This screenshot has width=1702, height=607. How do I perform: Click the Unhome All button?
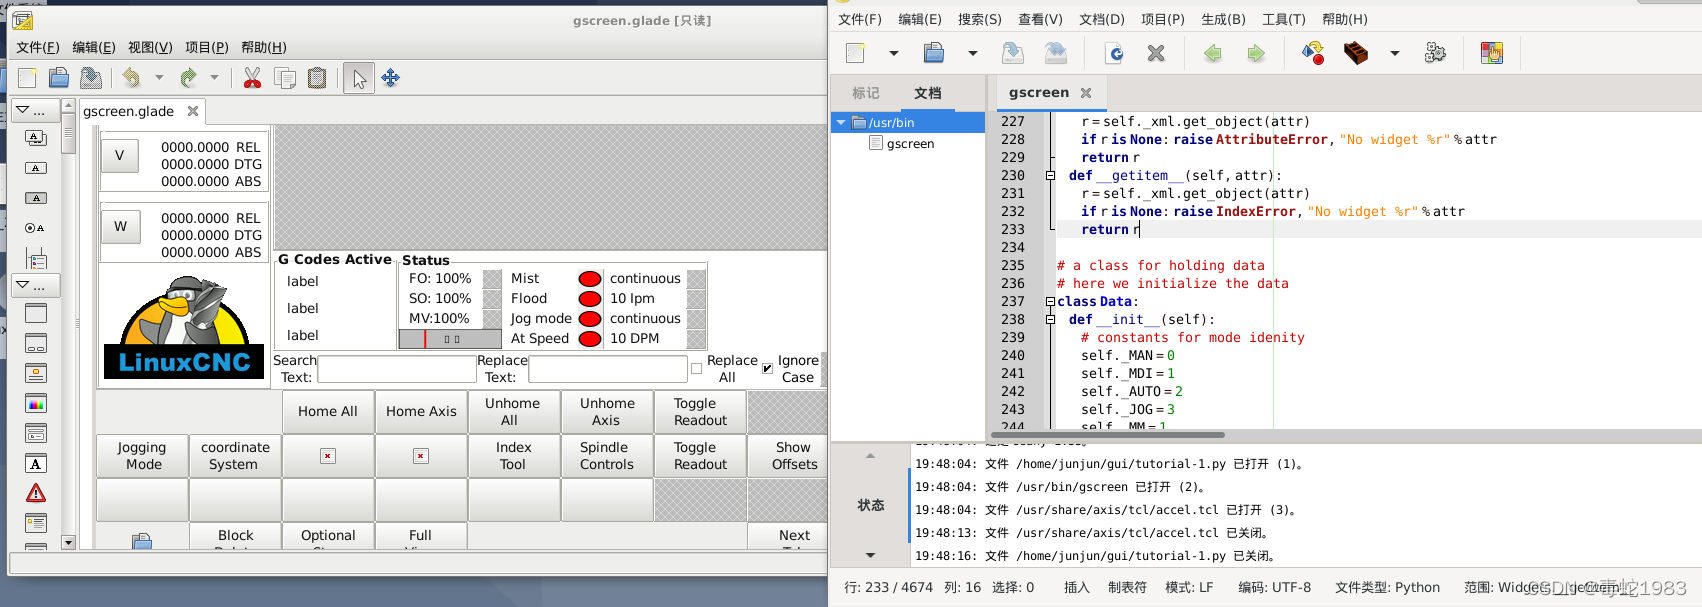coord(513,412)
